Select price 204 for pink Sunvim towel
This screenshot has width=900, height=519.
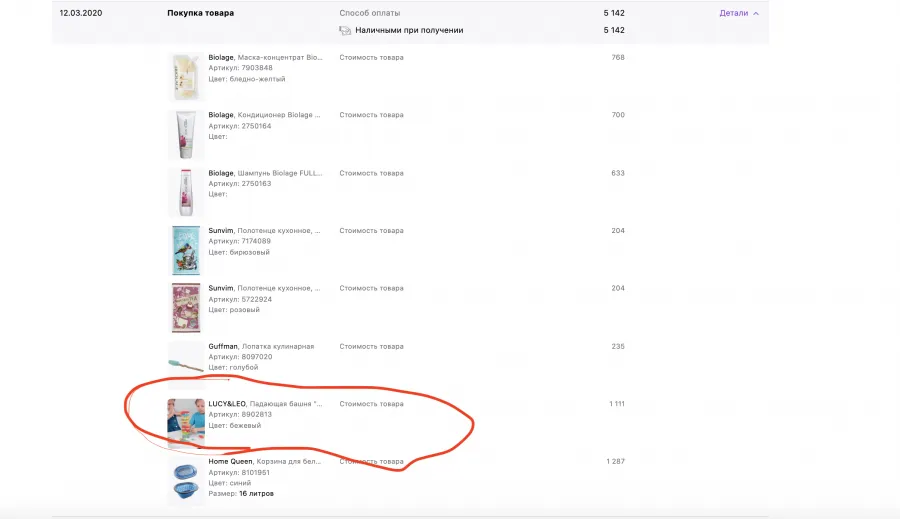pos(618,288)
